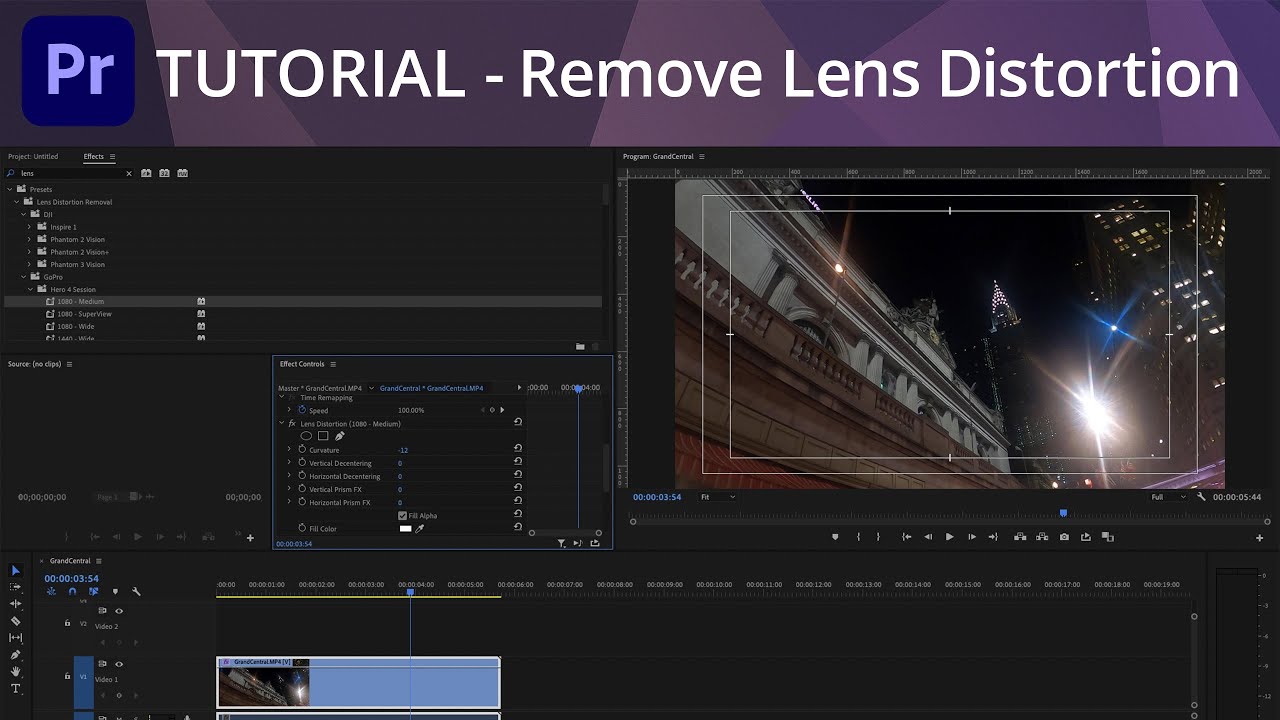Expand the Vertical Decentering property
1280x720 pixels.
tap(290, 463)
